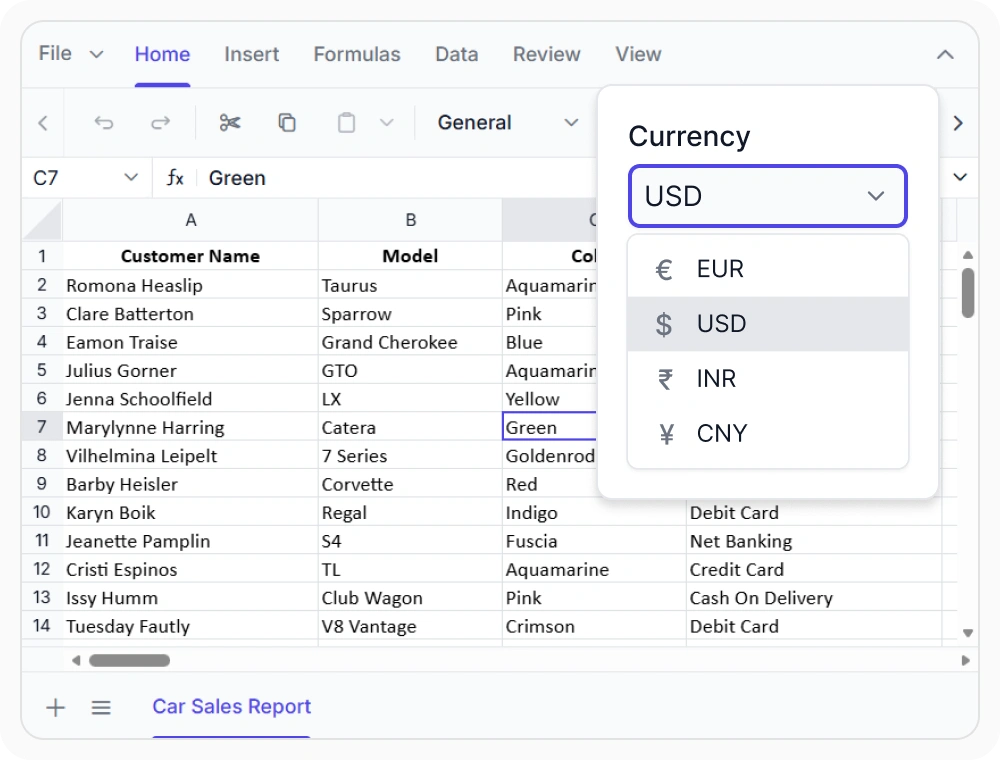Open the USD currency combo box

[768, 196]
